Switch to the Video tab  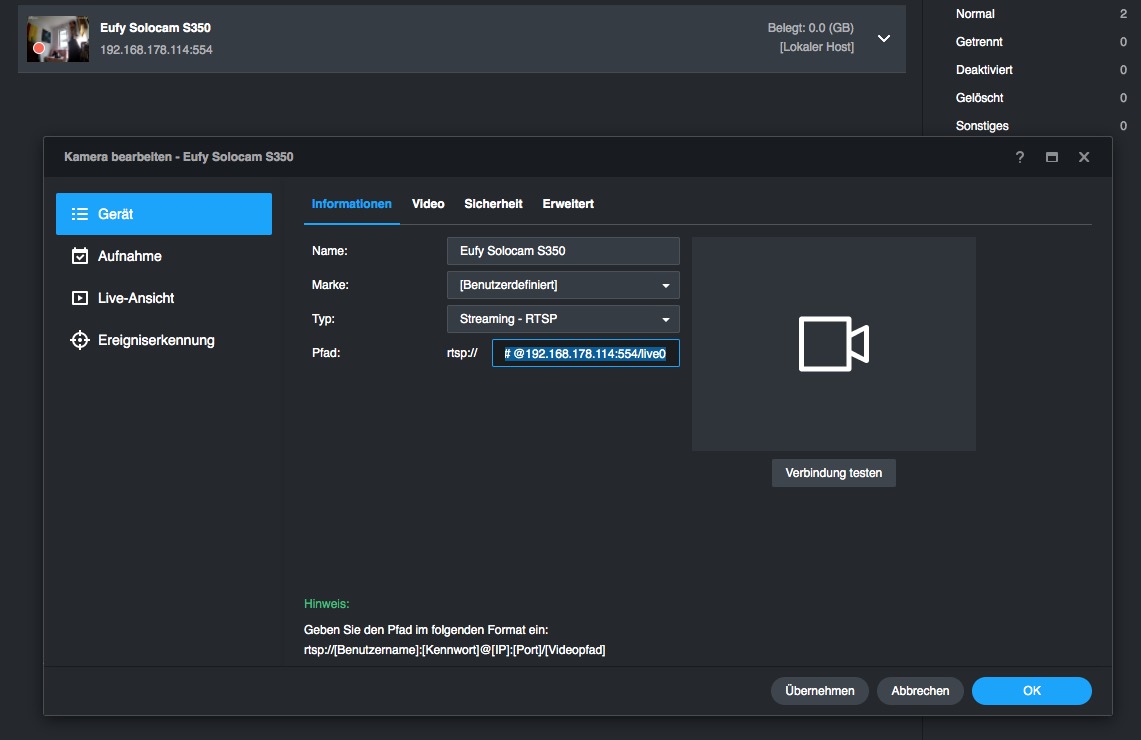[x=428, y=204]
